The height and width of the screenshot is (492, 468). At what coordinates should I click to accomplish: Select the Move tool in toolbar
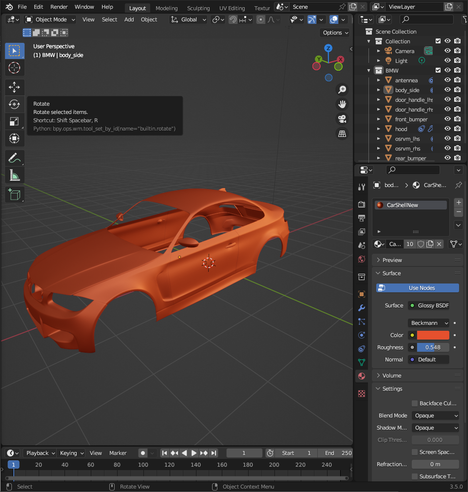coord(14,87)
